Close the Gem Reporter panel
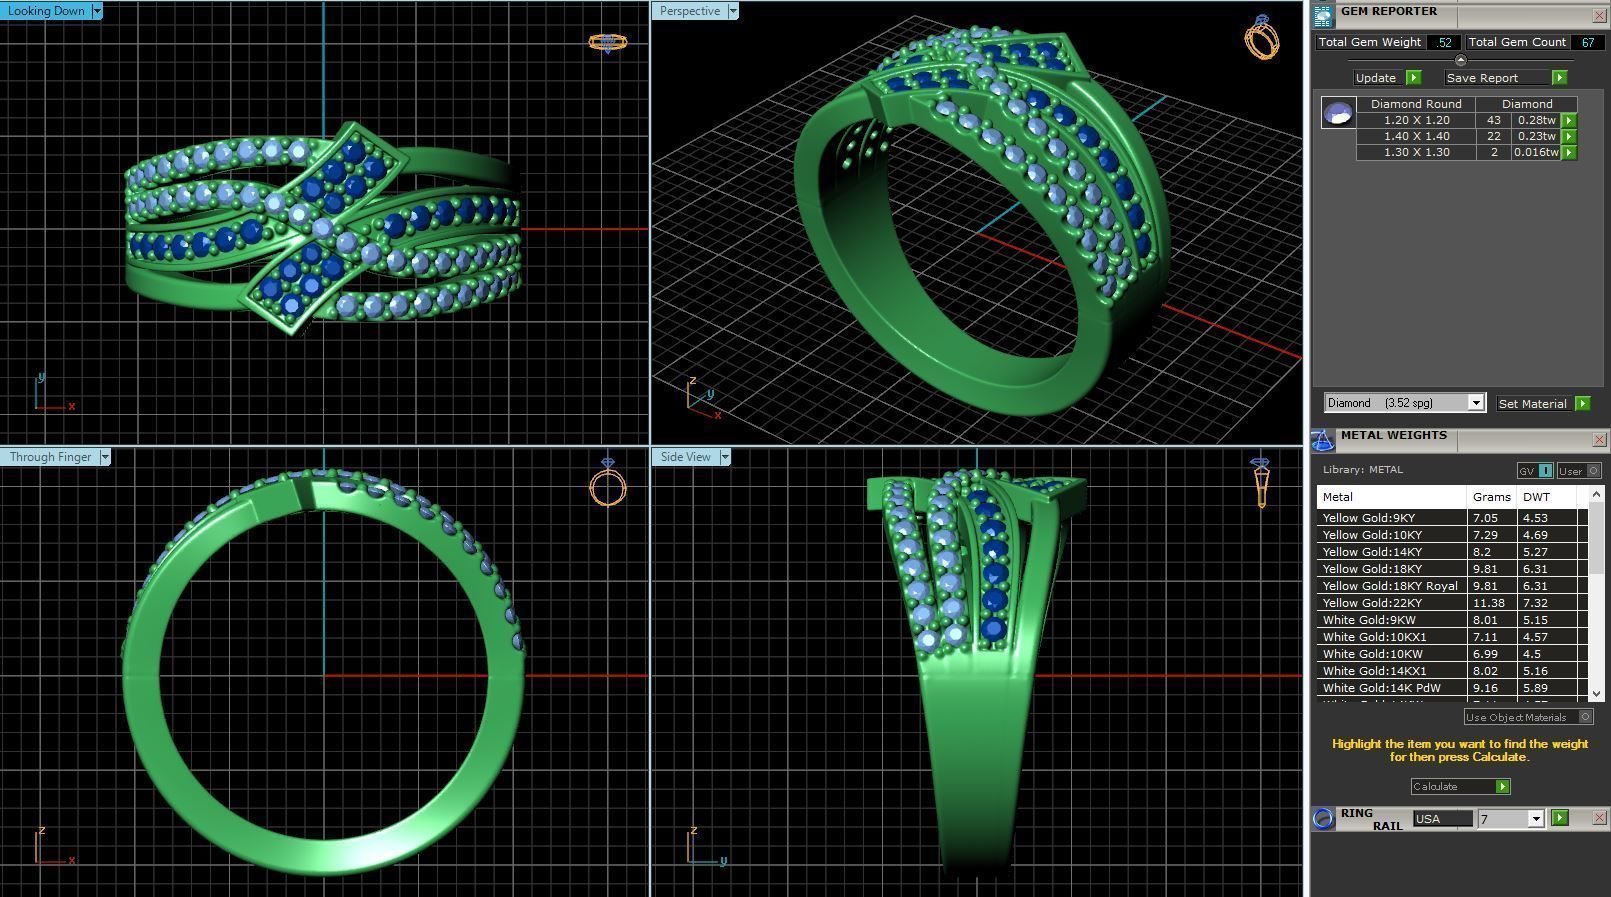 point(1598,16)
